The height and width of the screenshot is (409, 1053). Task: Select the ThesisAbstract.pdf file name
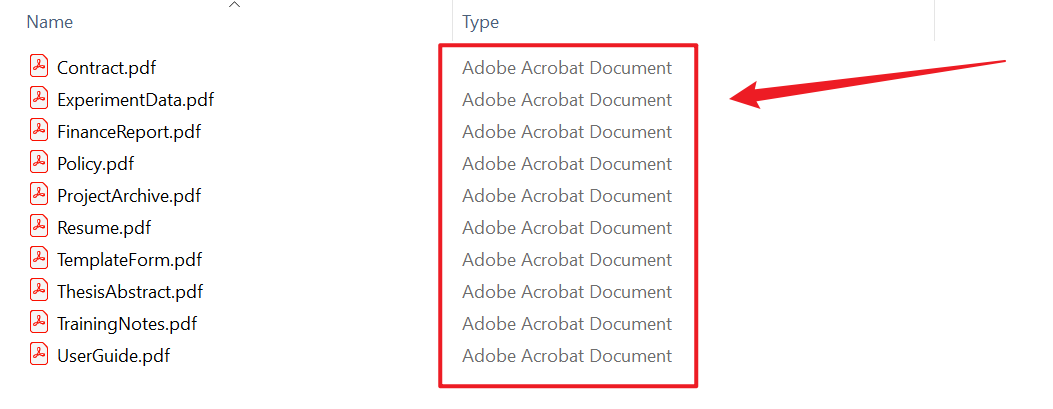coord(130,292)
